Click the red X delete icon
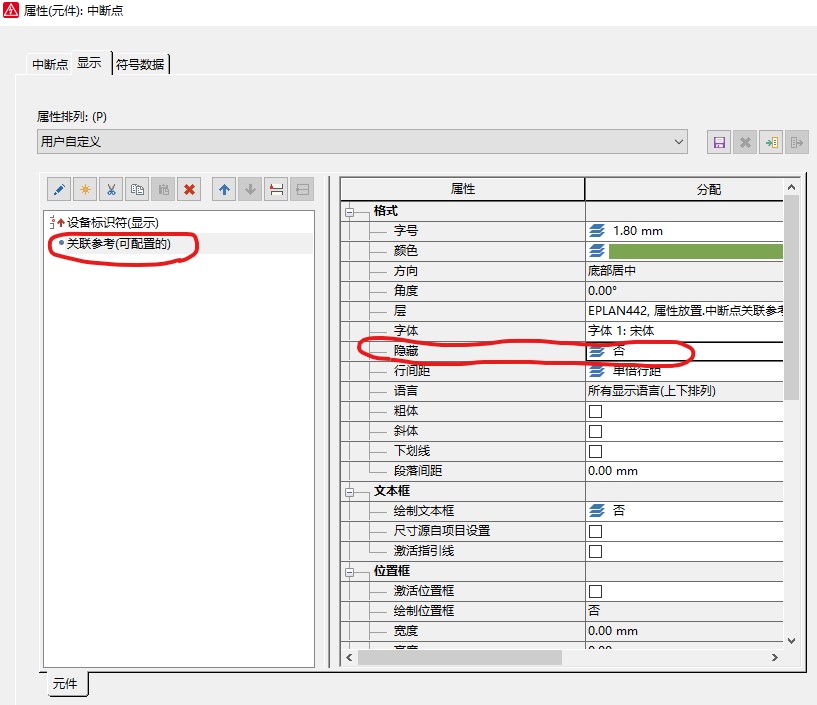 [x=190, y=189]
